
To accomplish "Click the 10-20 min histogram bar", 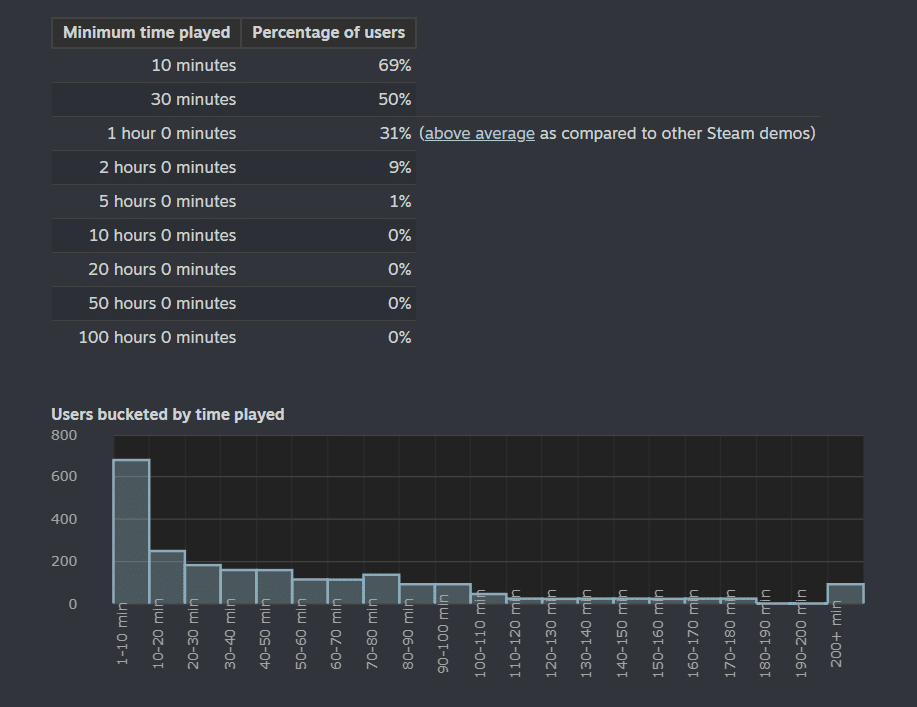I will coord(167,577).
